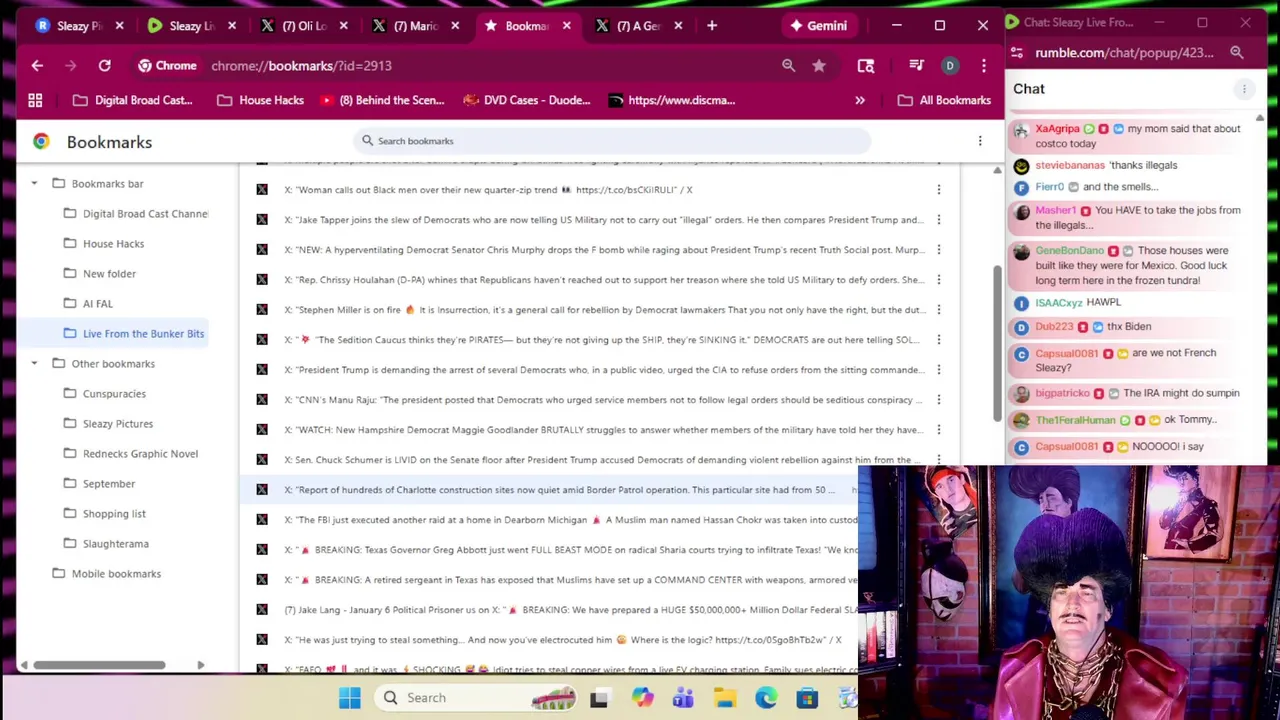The height and width of the screenshot is (720, 1280).
Task: Open Windows Start button
Action: (x=349, y=698)
